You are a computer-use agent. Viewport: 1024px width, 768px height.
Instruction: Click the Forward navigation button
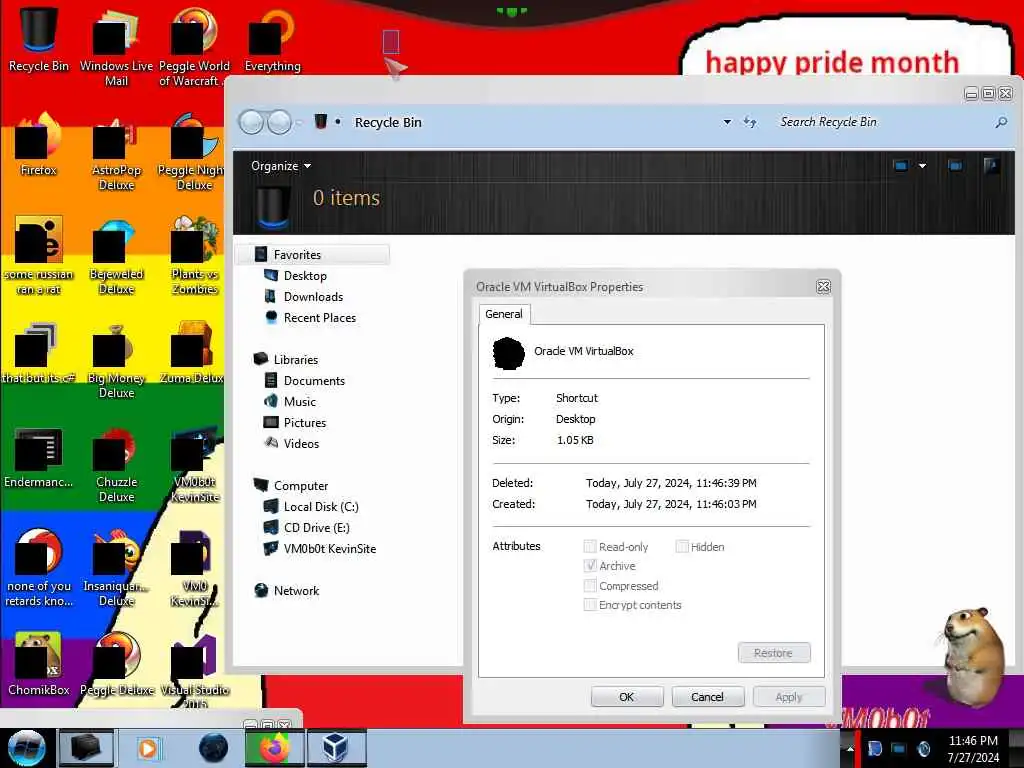[280, 122]
